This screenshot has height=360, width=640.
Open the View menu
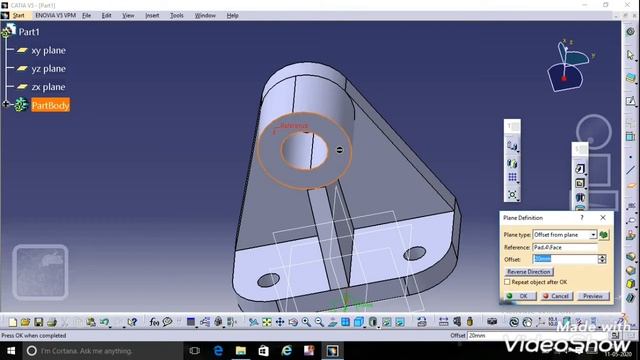click(128, 16)
